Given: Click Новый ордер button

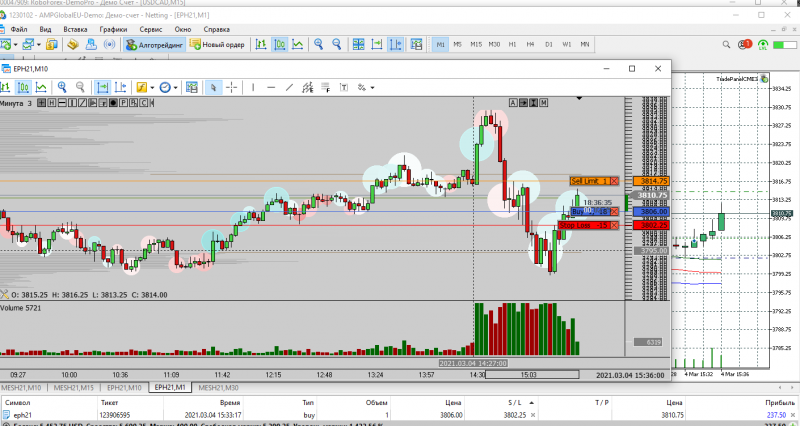Looking at the screenshot, I should (x=217, y=45).
